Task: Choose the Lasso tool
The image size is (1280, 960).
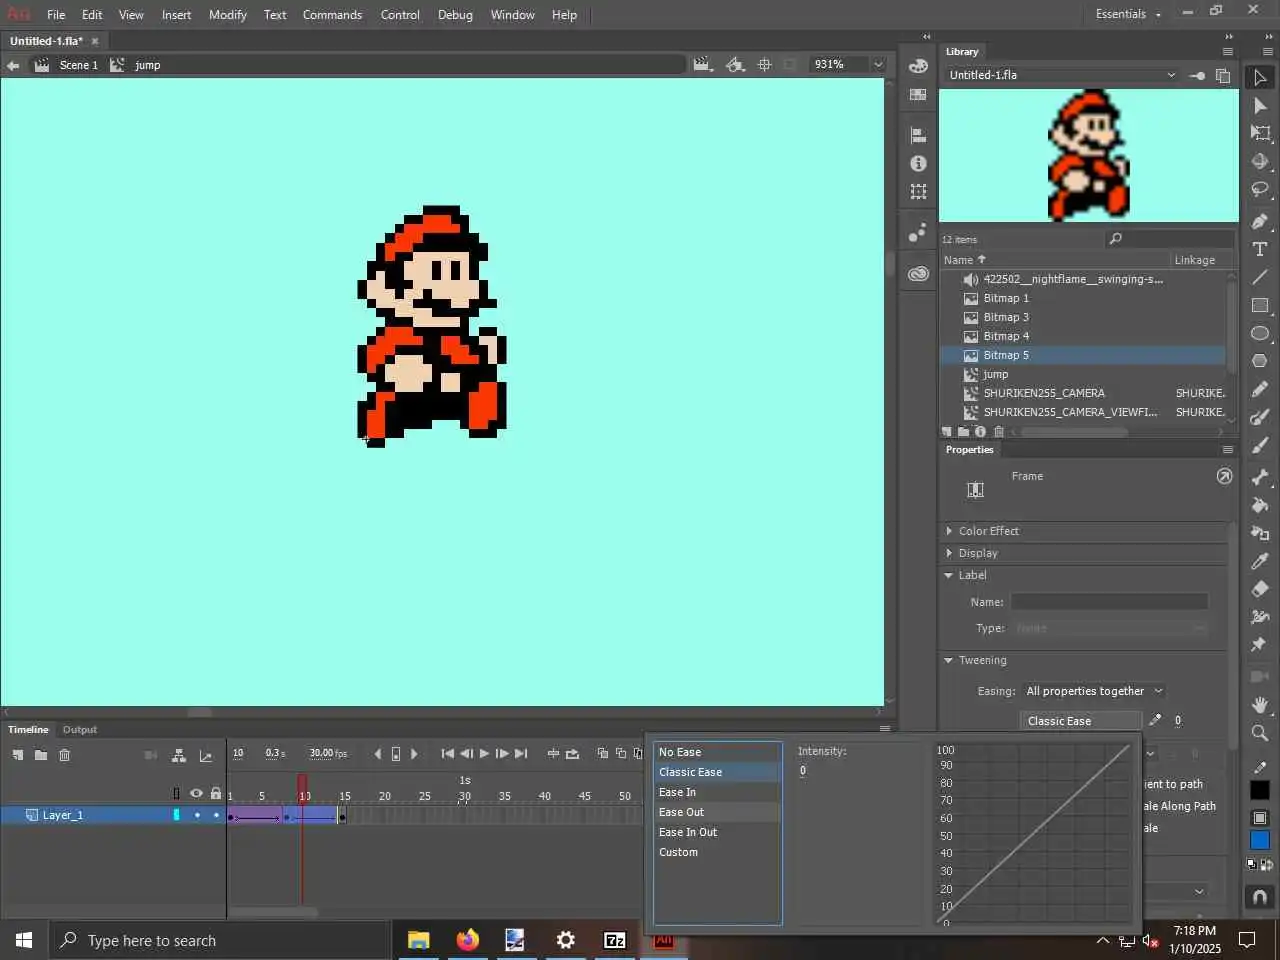Action: coord(1260,190)
